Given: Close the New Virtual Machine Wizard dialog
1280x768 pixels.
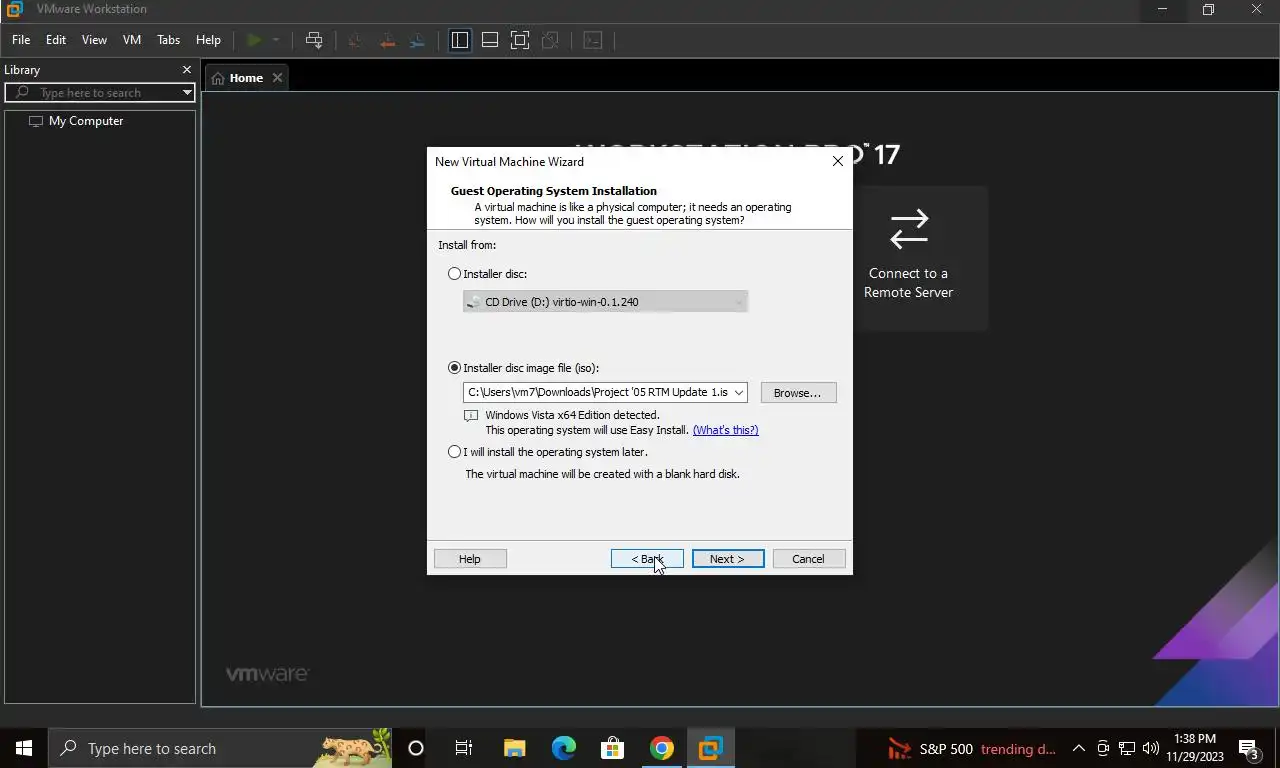Looking at the screenshot, I should [838, 161].
